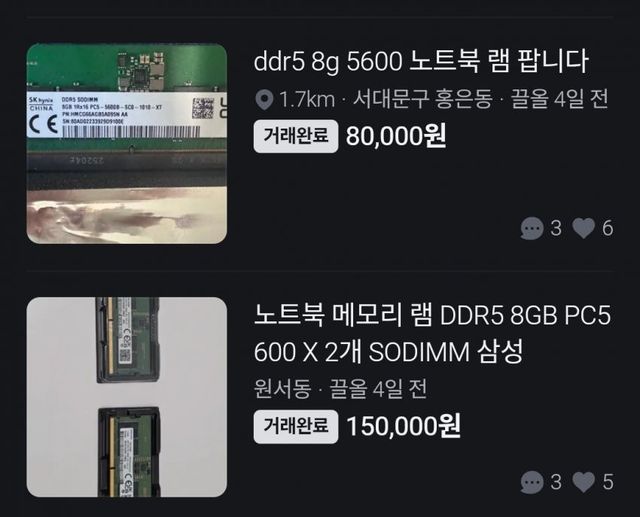This screenshot has height=517, width=640.
Task: Click the '서대문구 홍은동' location text
Action: (422, 99)
